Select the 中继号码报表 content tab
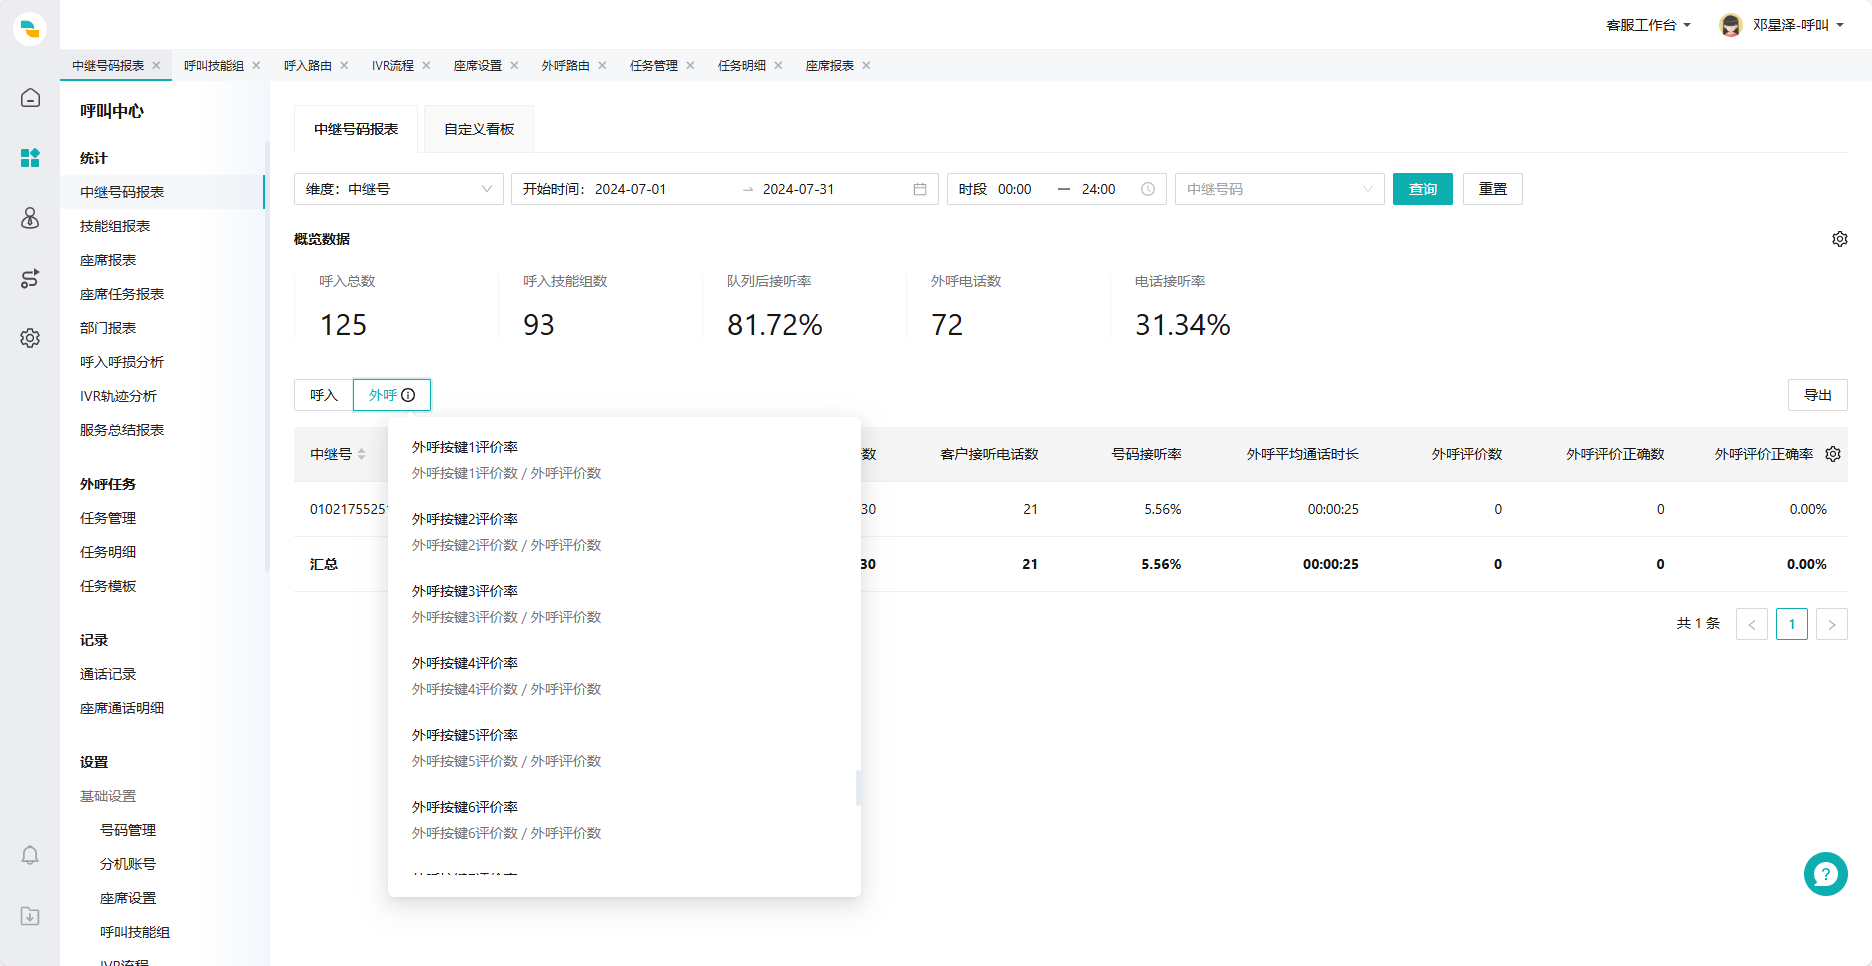Image resolution: width=1872 pixels, height=966 pixels. [356, 129]
